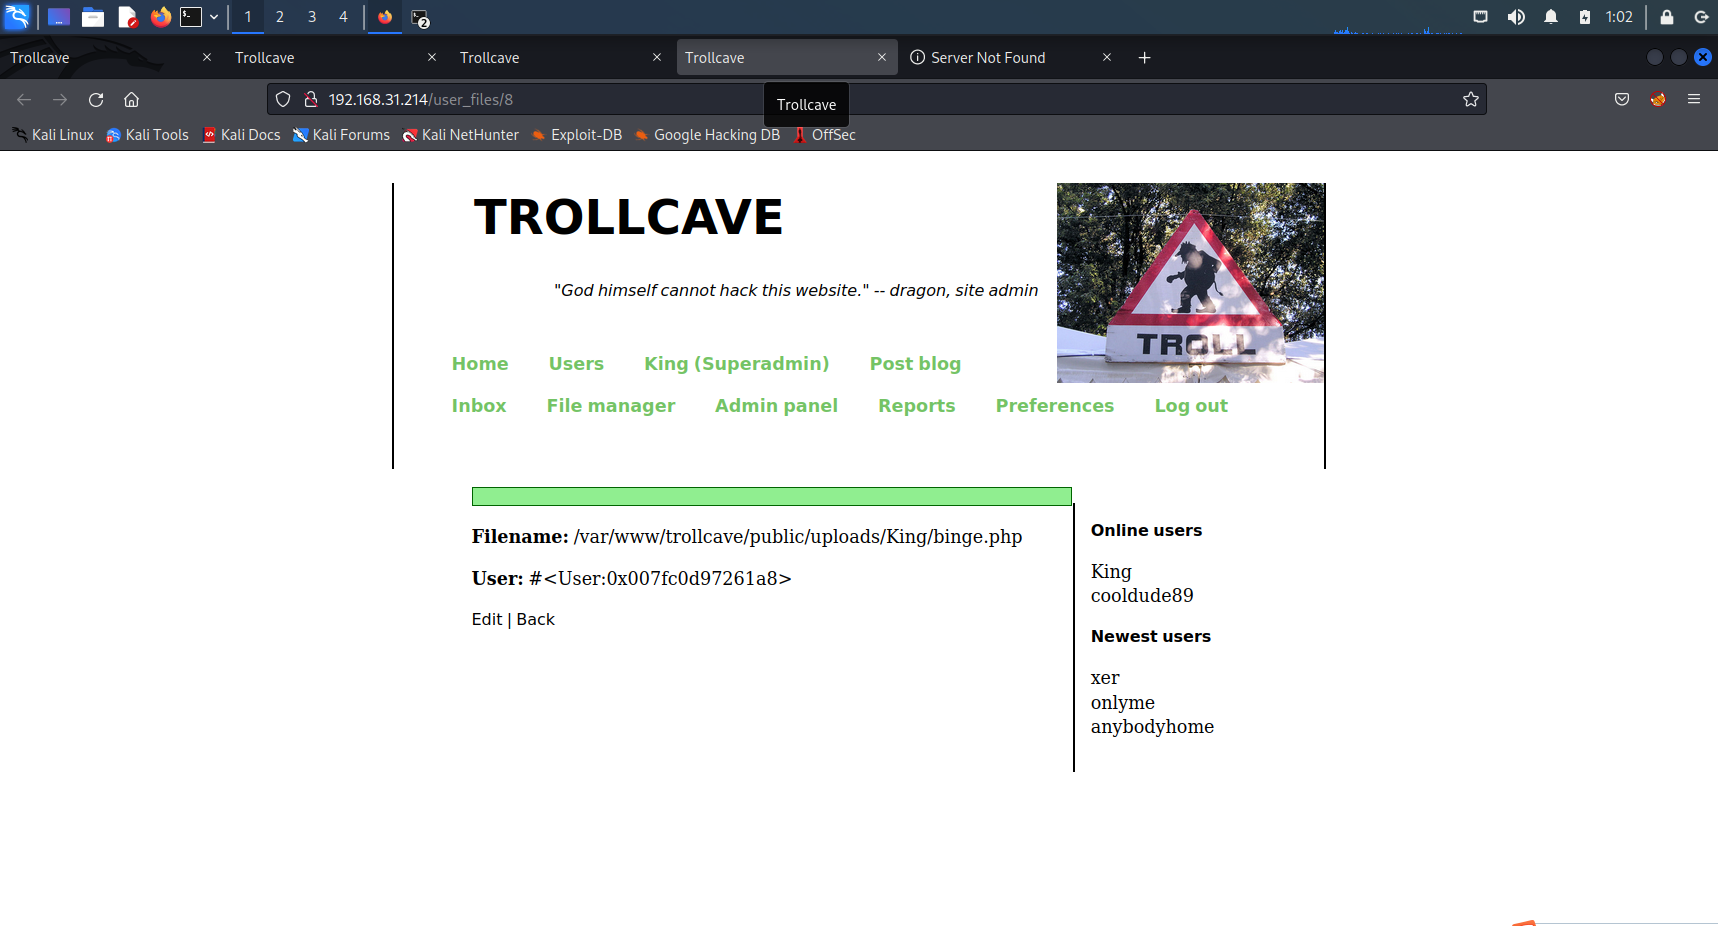Open the Pocket save icon
This screenshot has height=926, width=1718.
click(1622, 99)
